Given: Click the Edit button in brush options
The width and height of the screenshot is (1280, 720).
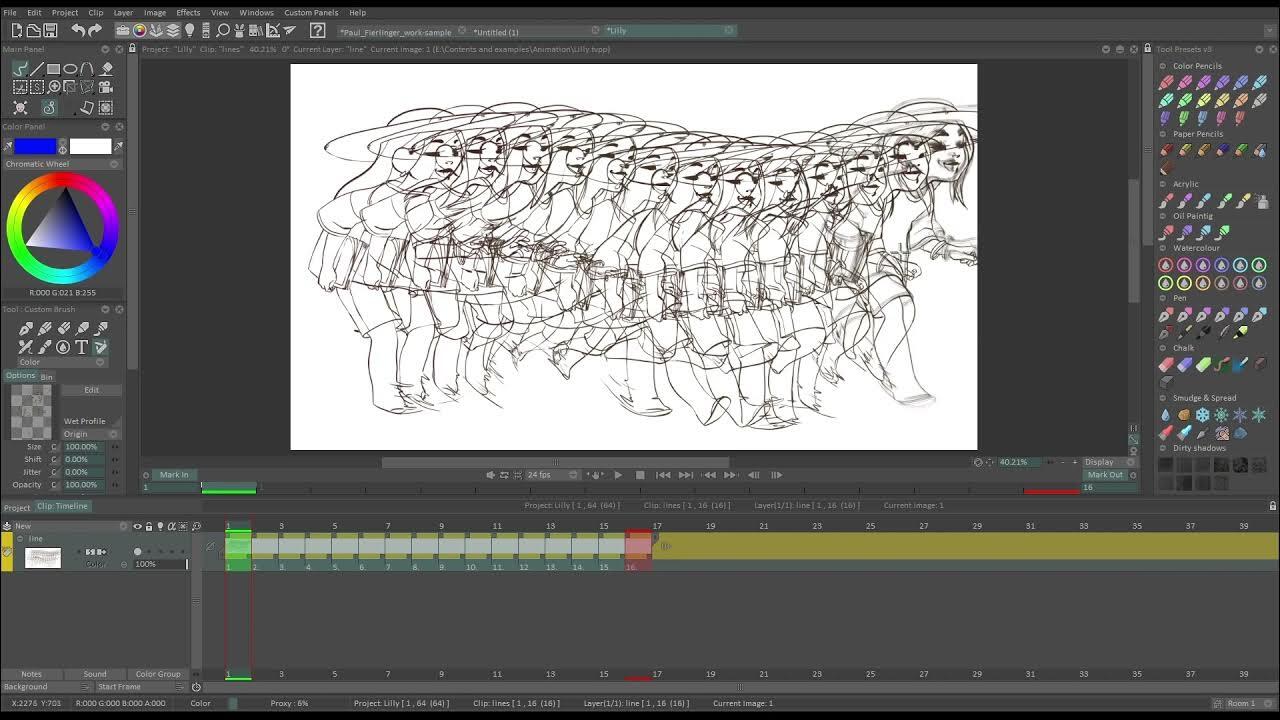Looking at the screenshot, I should (x=91, y=390).
